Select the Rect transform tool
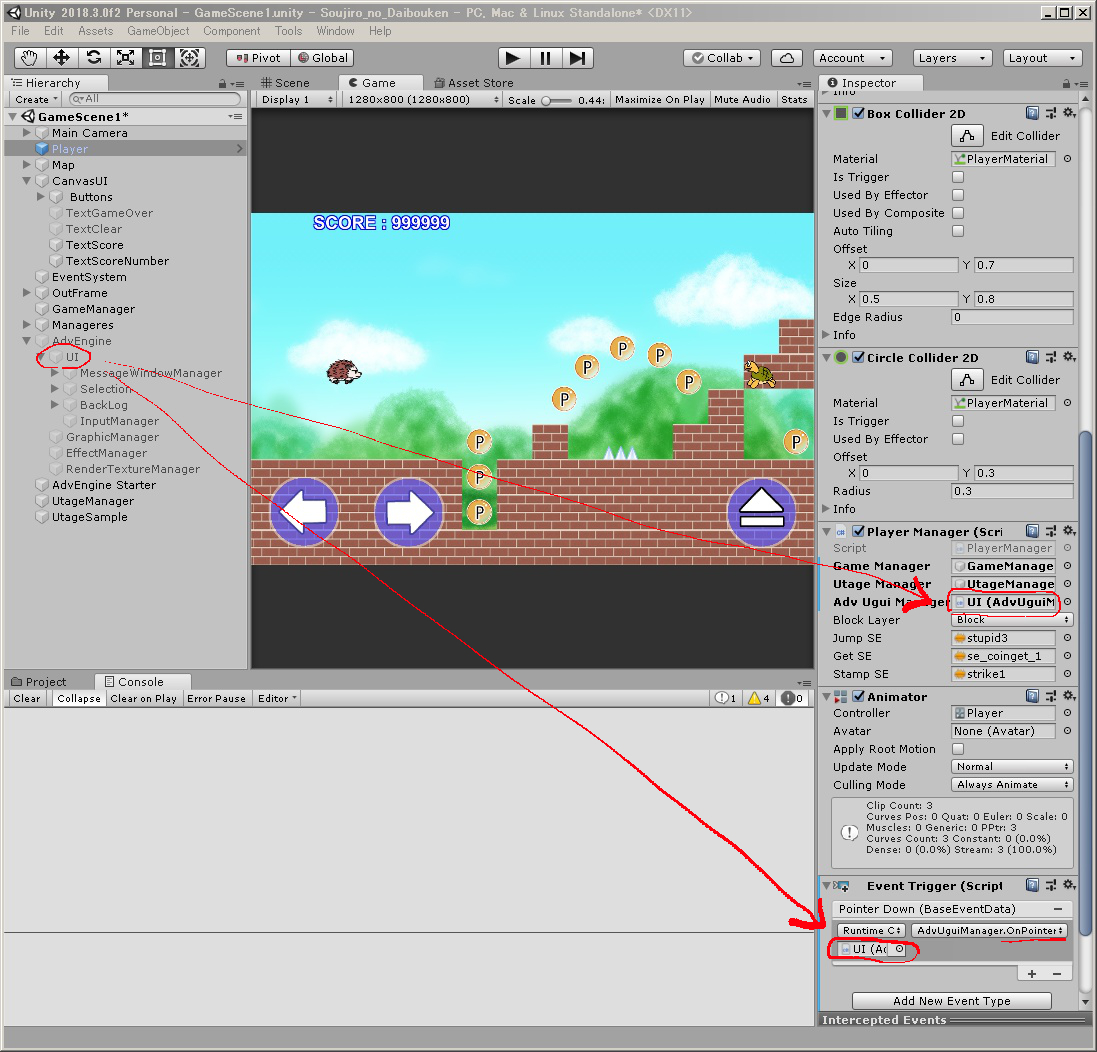 pyautogui.click(x=157, y=58)
